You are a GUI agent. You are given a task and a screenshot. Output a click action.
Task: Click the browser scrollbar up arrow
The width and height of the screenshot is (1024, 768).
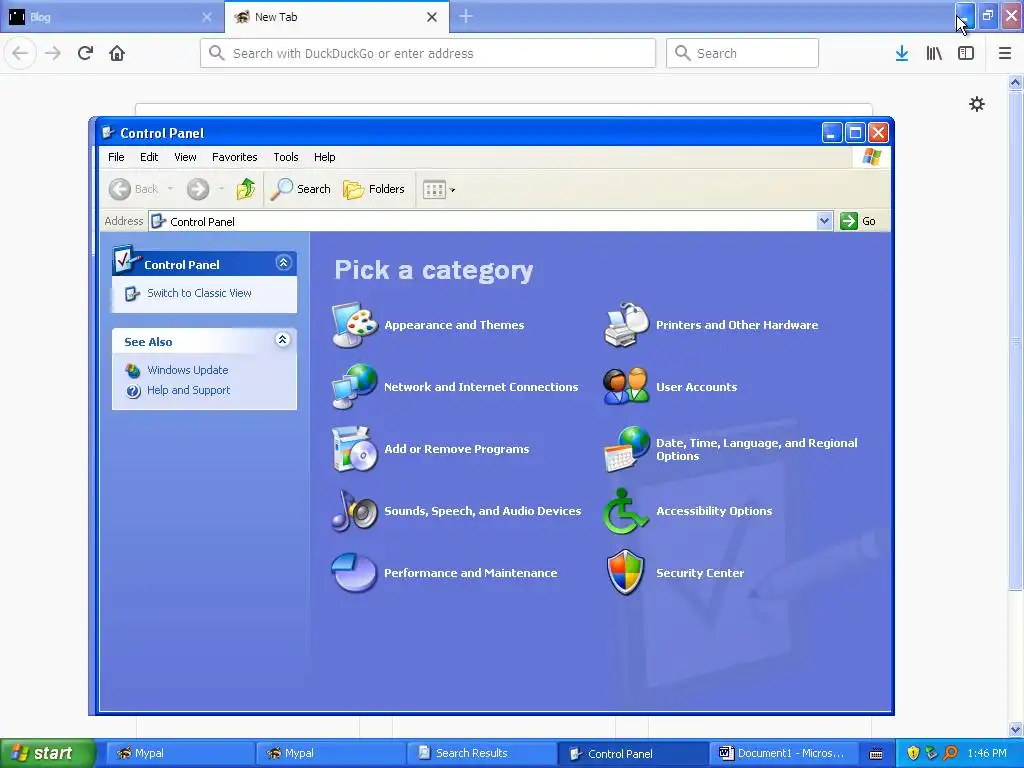point(1016,82)
